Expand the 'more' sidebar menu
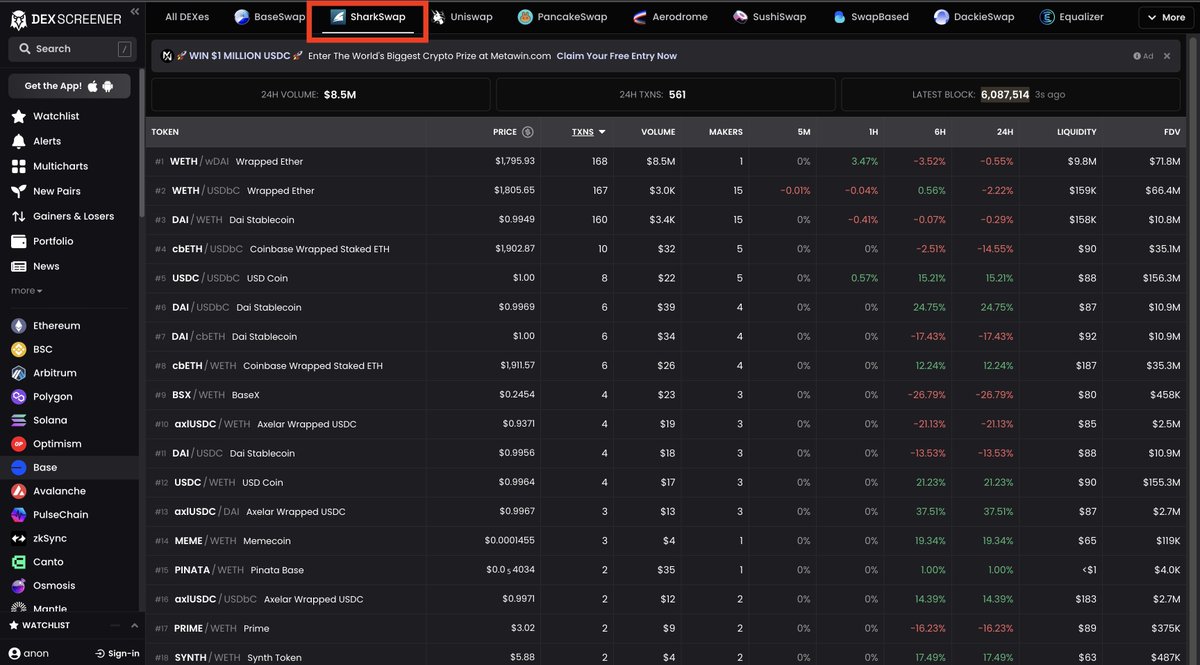Image resolution: width=1200 pixels, height=665 pixels. 27,291
